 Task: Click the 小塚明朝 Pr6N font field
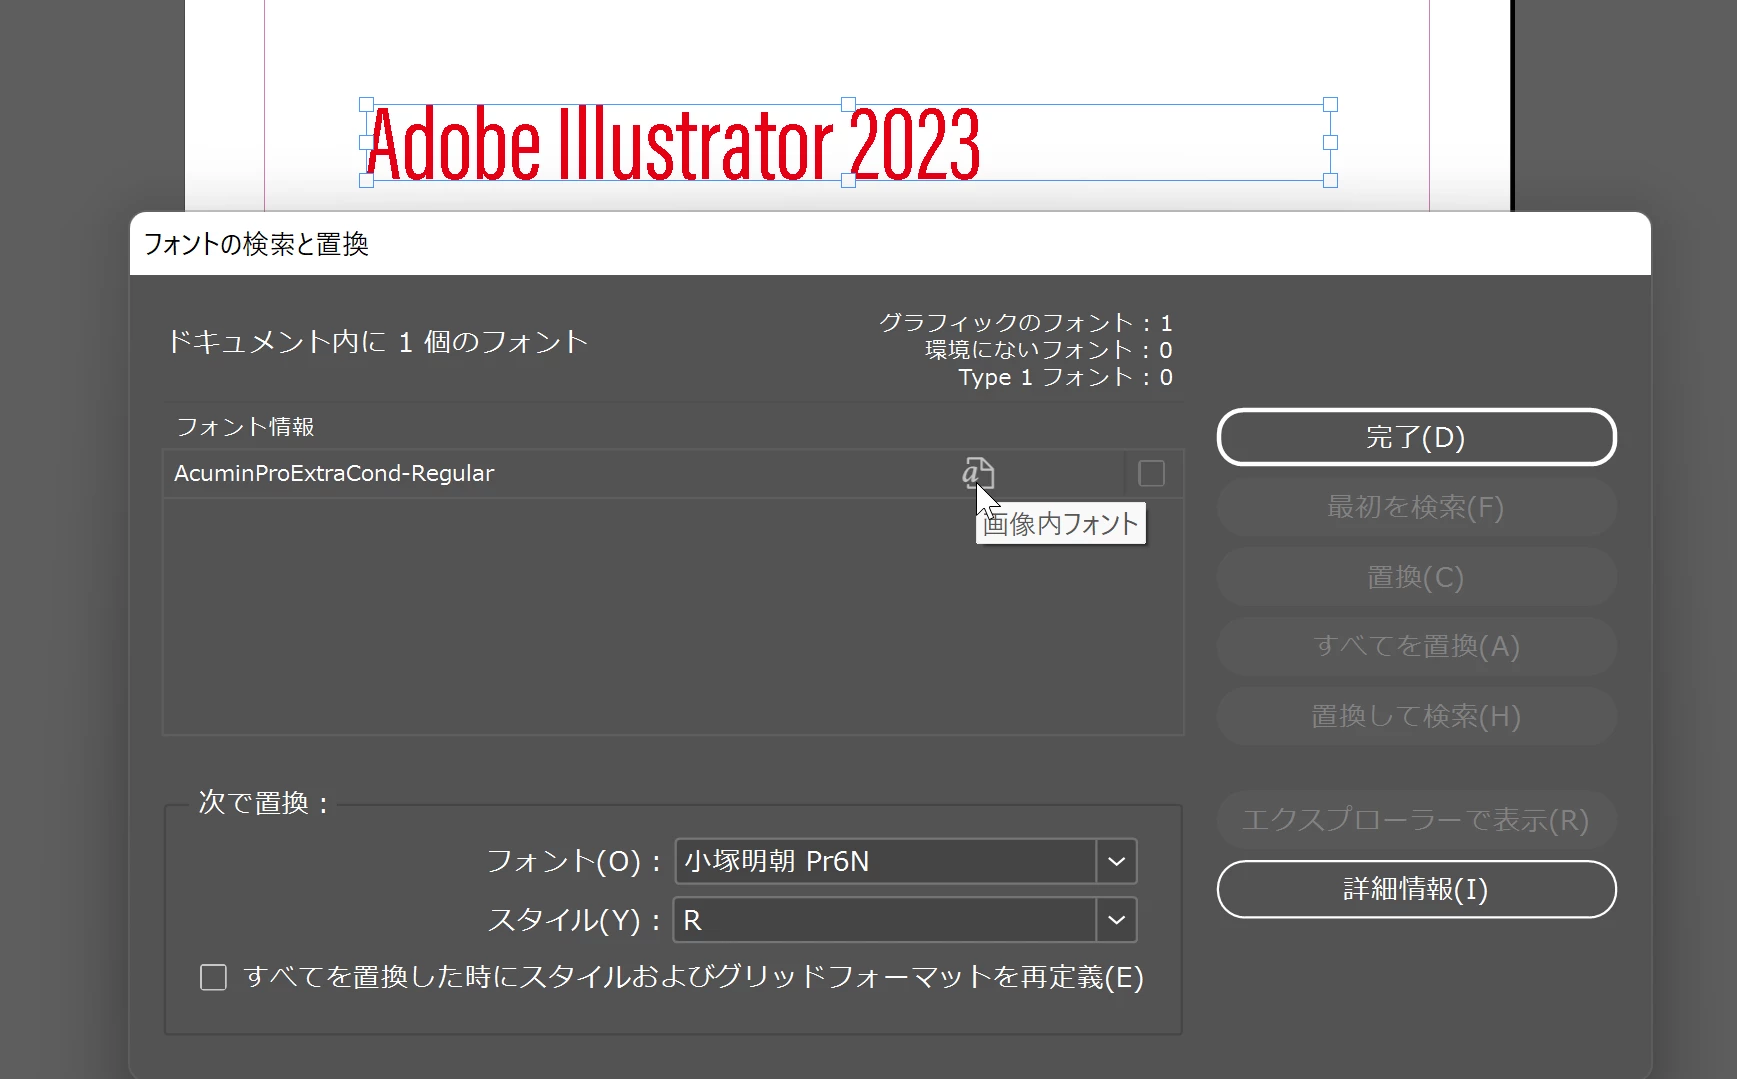coord(886,861)
